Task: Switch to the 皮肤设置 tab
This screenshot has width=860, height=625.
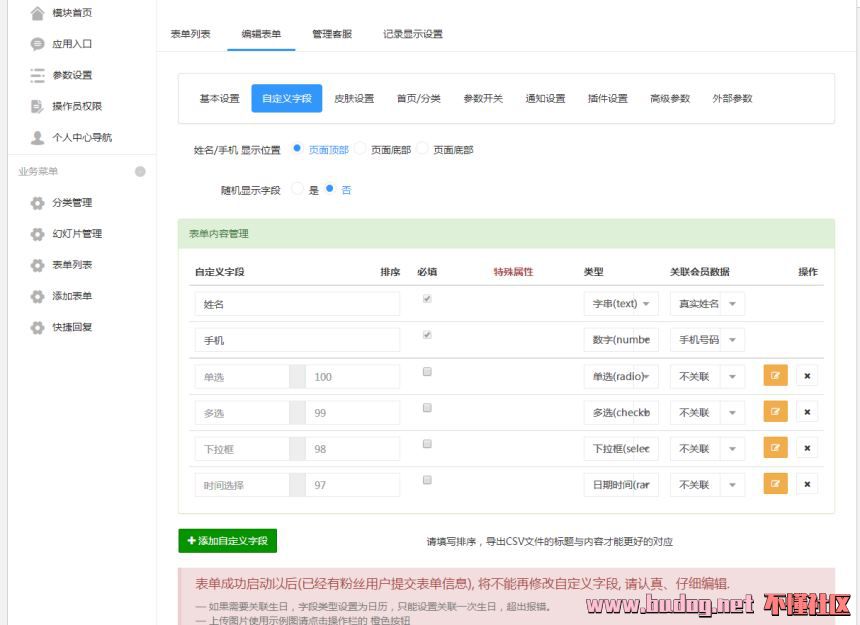Action: (354, 98)
